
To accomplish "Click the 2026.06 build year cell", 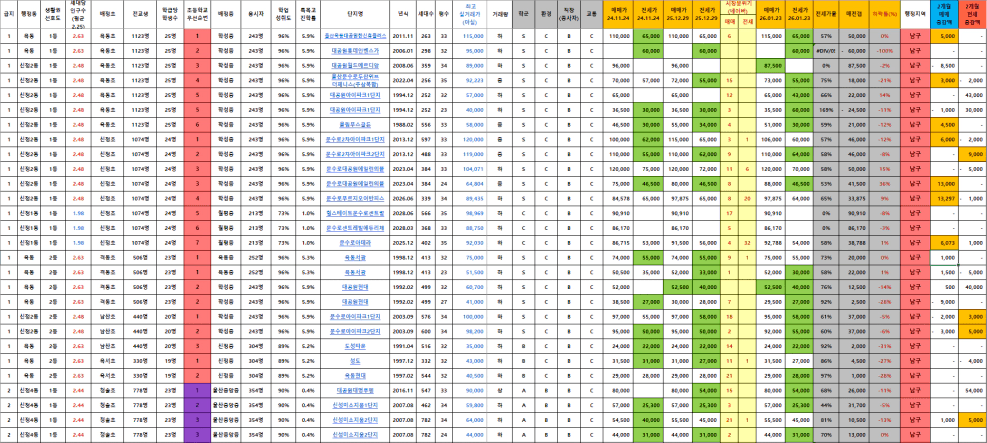I will (403, 198).
